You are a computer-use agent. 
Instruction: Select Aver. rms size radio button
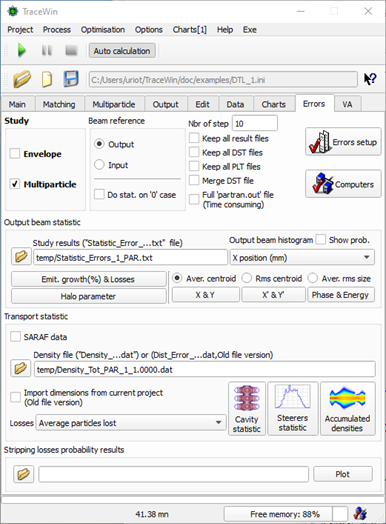[x=313, y=278]
